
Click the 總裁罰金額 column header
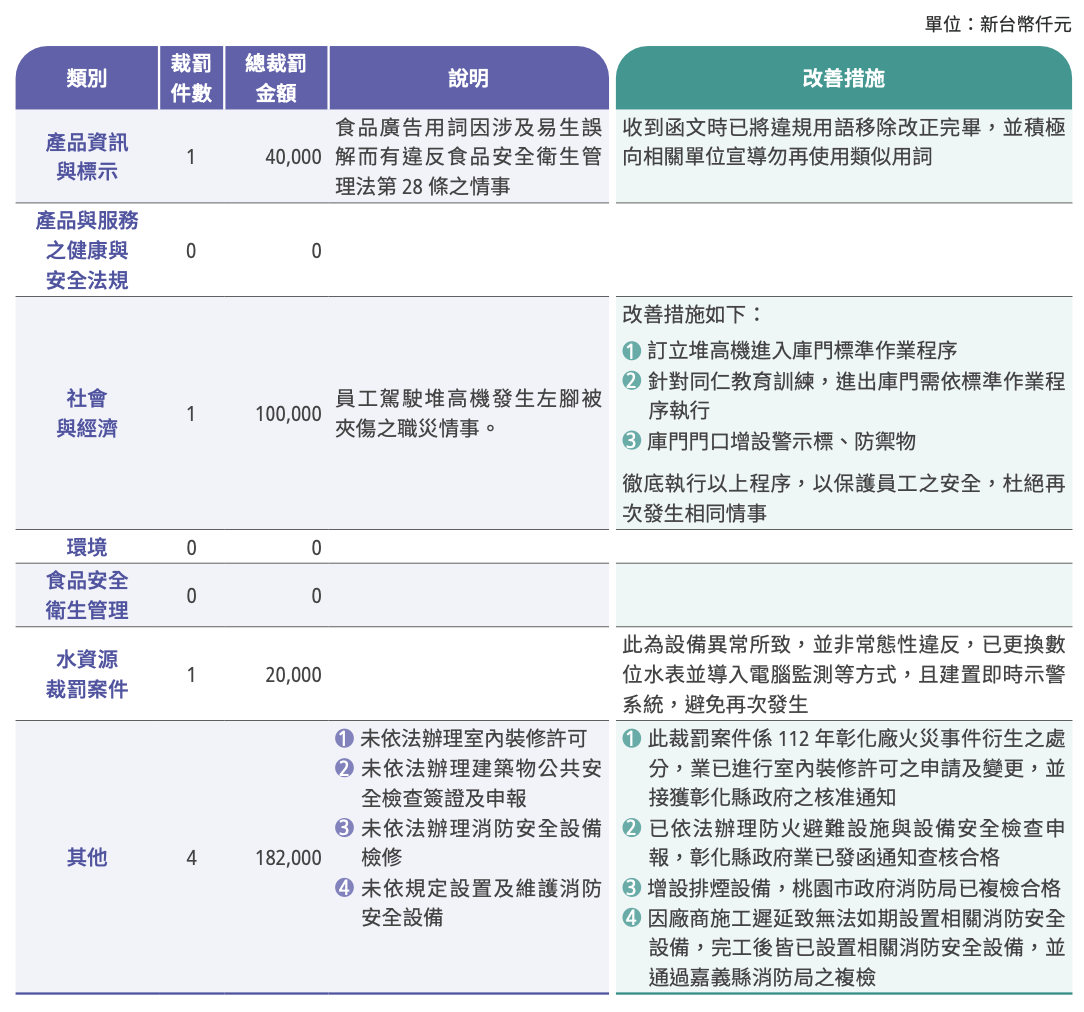pyautogui.click(x=275, y=78)
